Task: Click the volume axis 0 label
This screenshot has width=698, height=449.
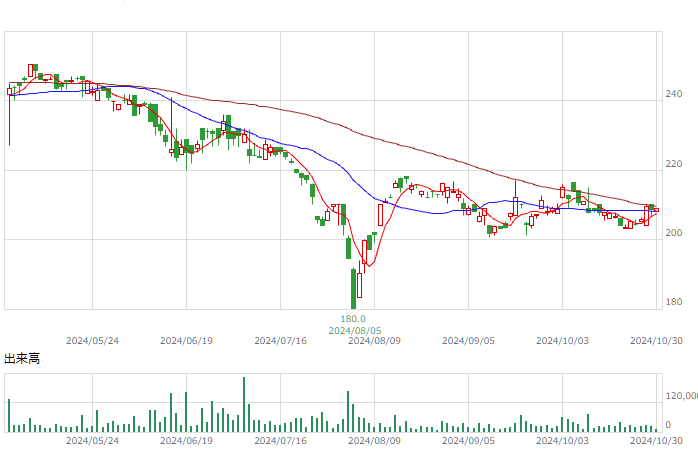Action: [x=668, y=425]
